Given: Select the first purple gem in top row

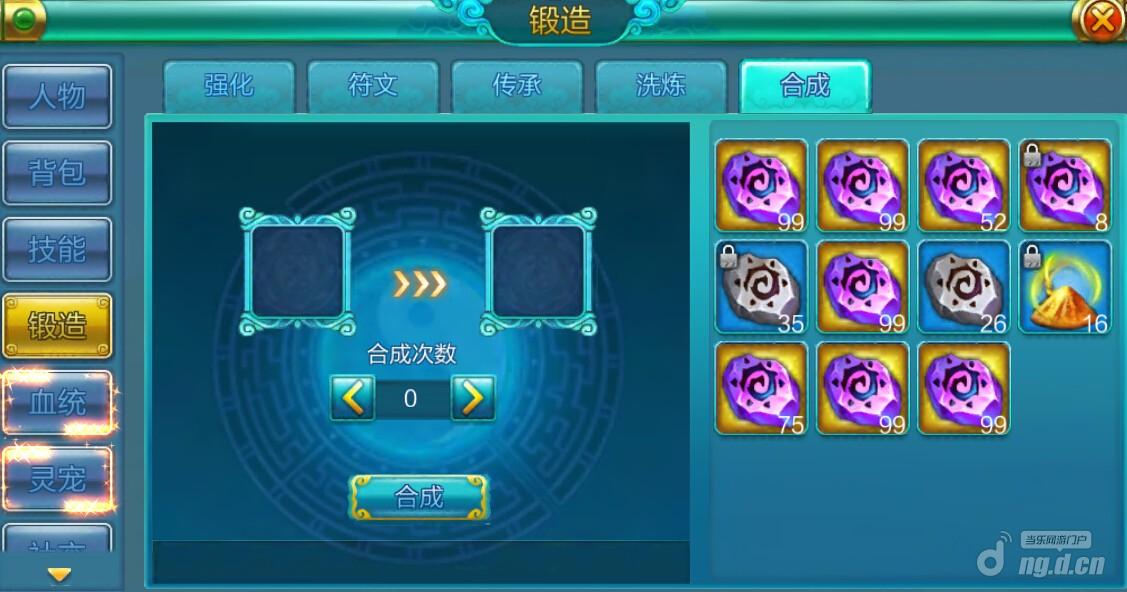Looking at the screenshot, I should point(761,185).
